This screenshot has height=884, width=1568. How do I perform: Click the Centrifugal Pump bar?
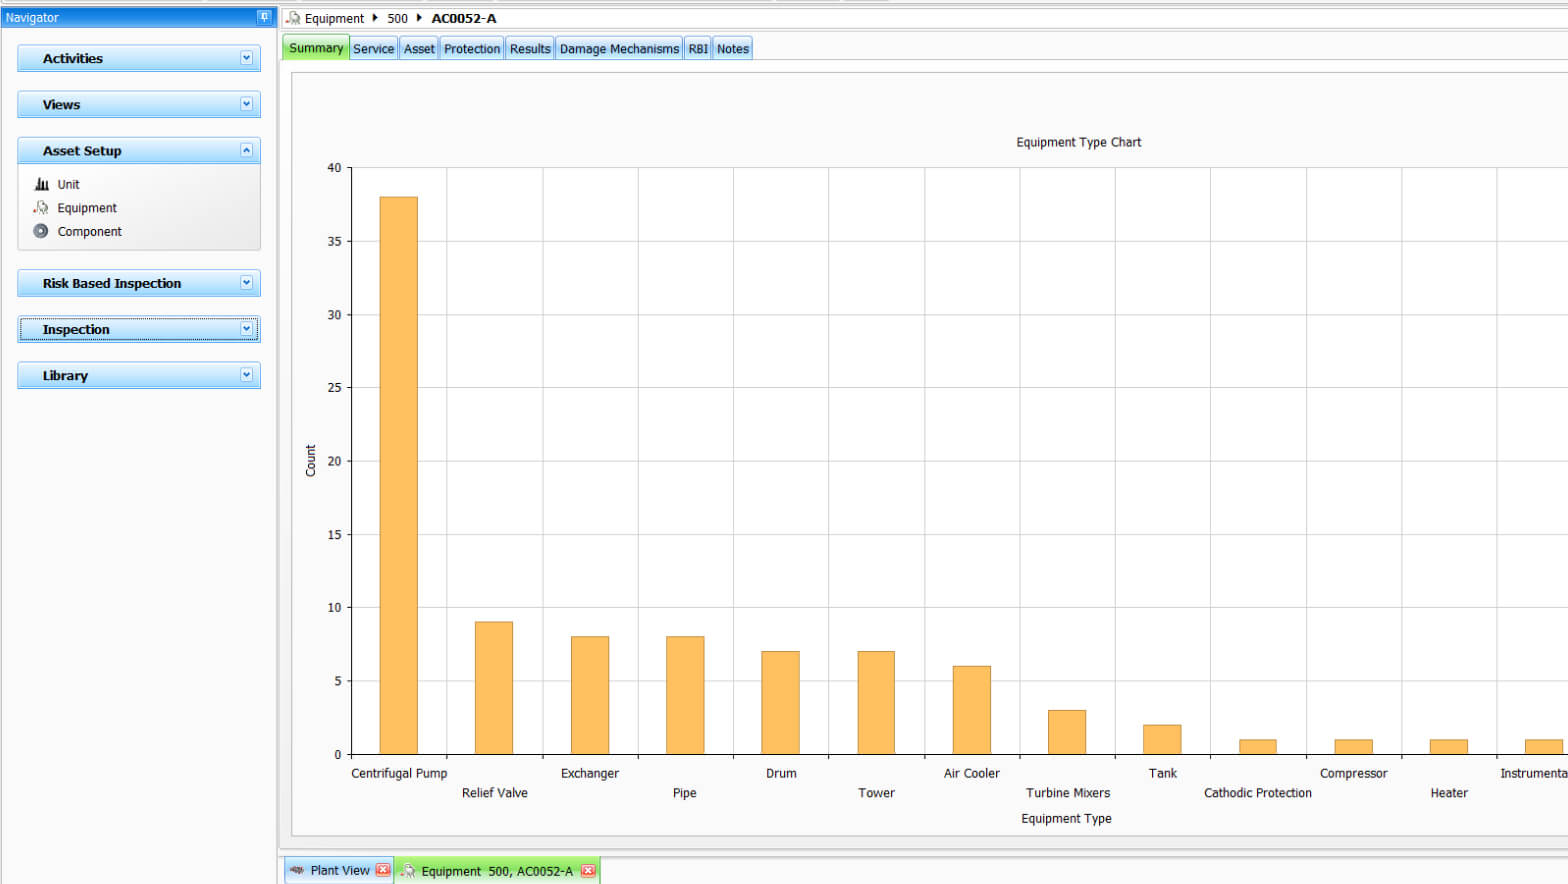[x=398, y=475]
